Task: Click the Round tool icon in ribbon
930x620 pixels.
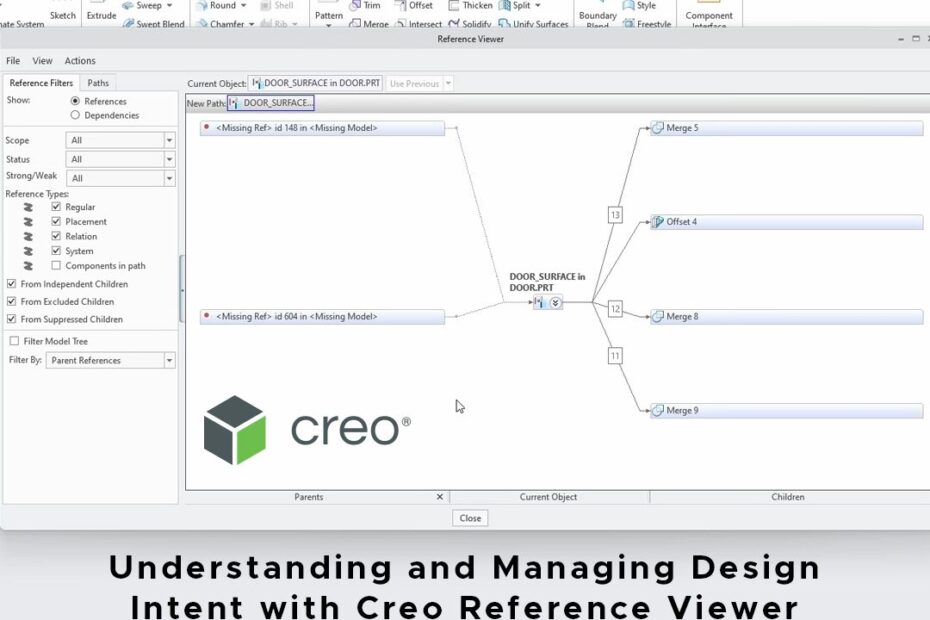Action: (202, 5)
